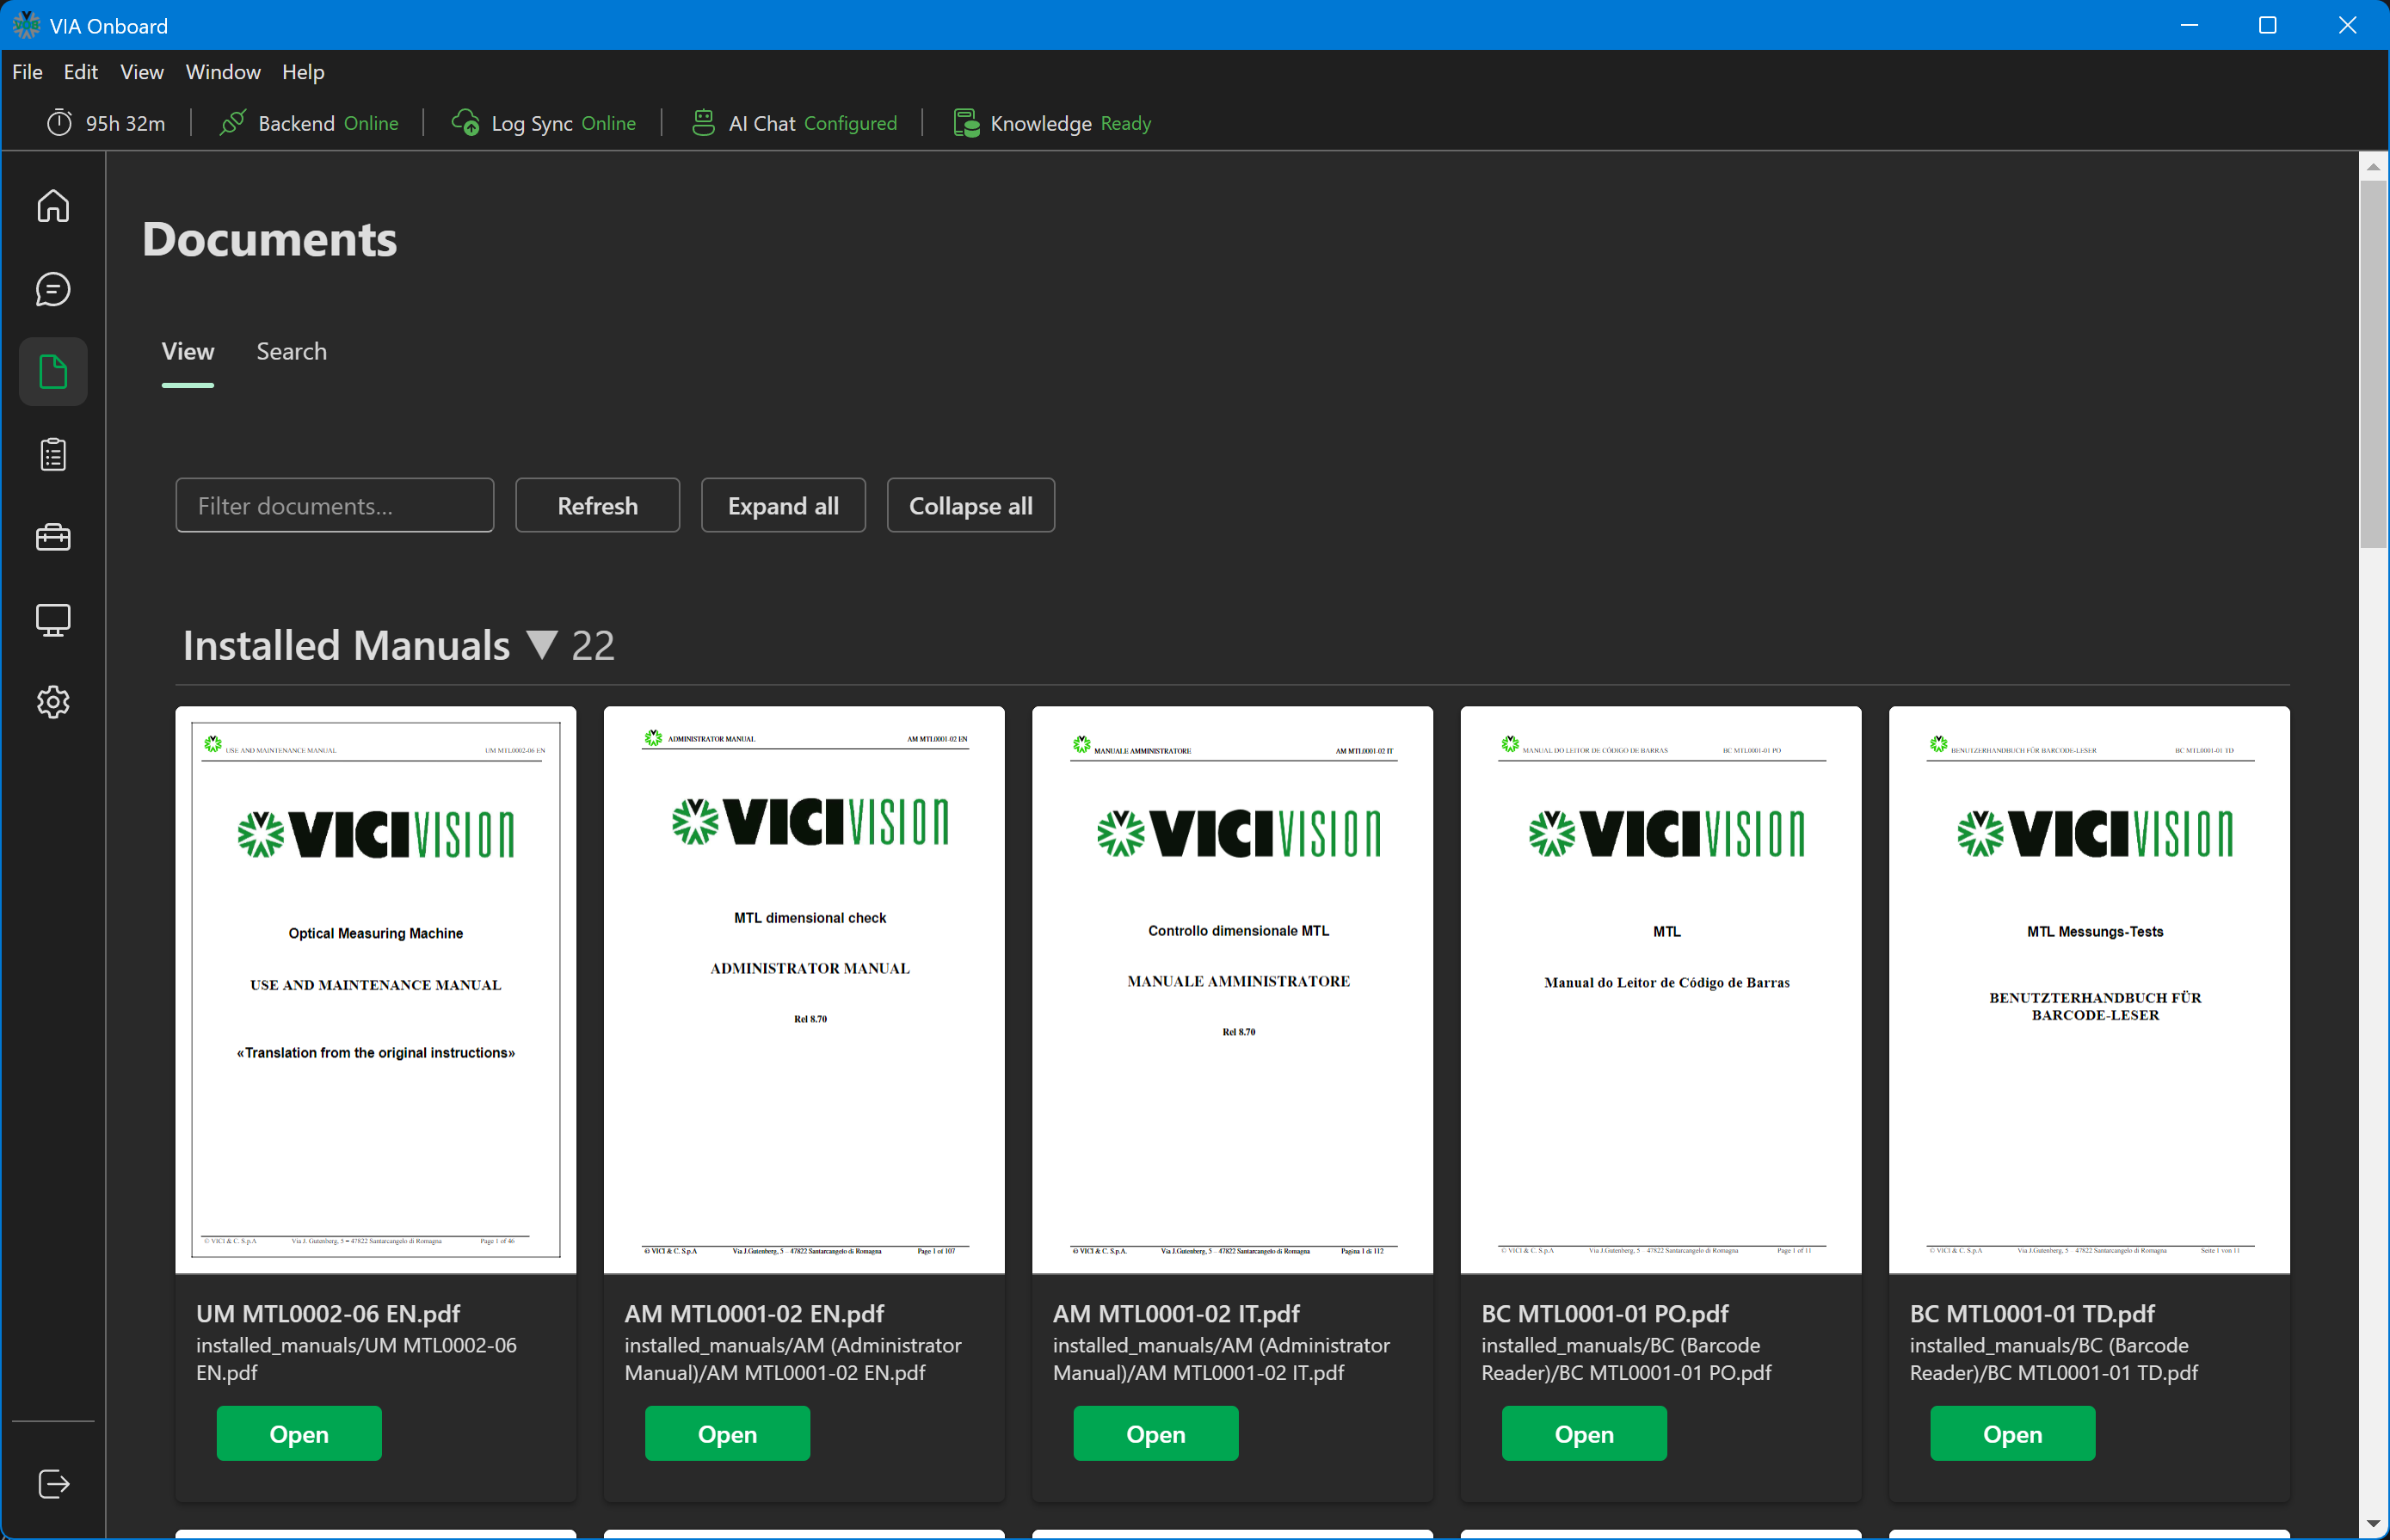Image resolution: width=2390 pixels, height=1540 pixels.
Task: Click the Administrator Manual EN cover thumbnail
Action: tap(804, 990)
